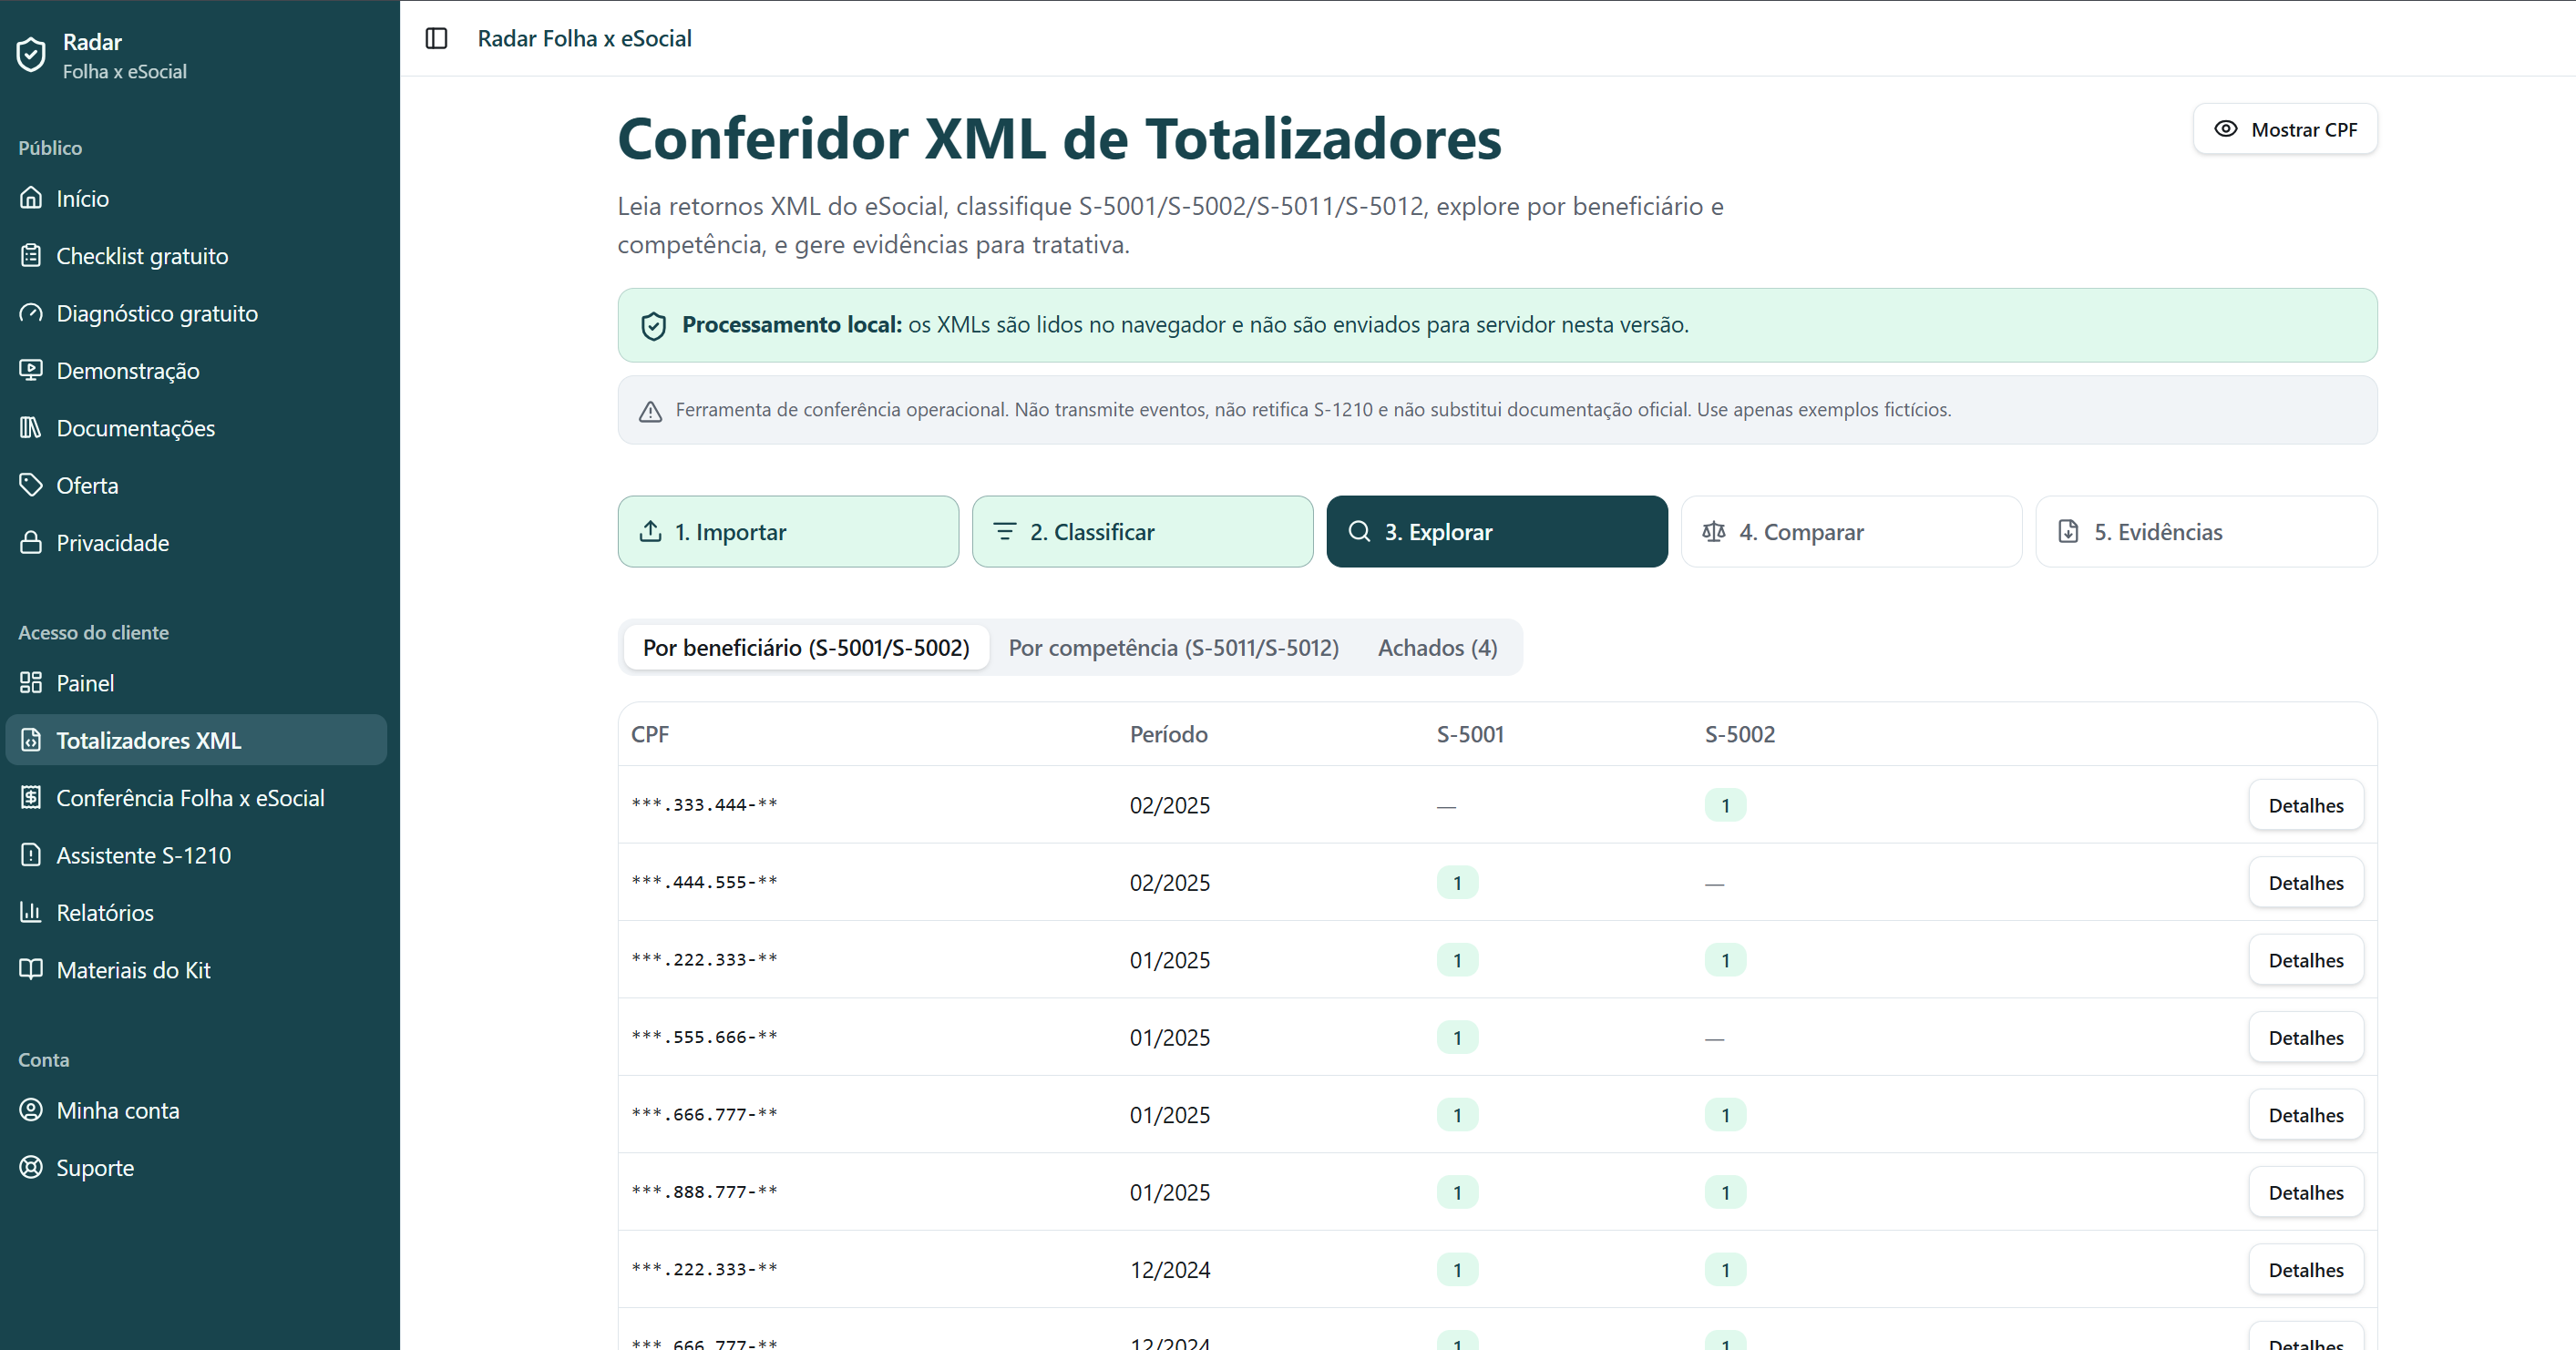Viewport: 2576px width, 1350px height.
Task: Click the Relatórios bar chart icon
Action: click(x=31, y=912)
